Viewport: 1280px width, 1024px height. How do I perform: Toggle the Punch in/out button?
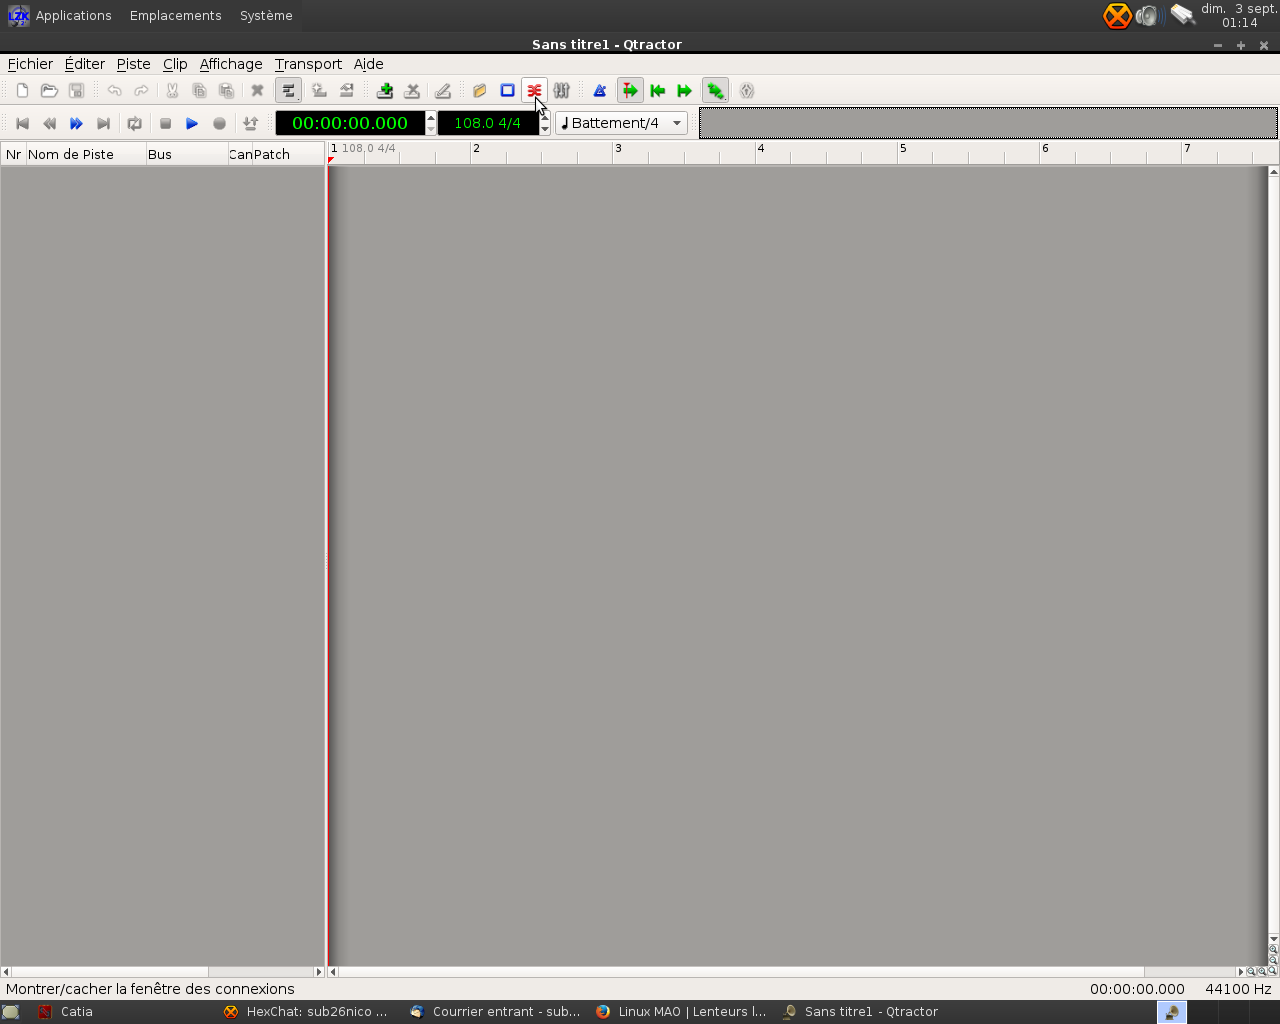[x=250, y=124]
